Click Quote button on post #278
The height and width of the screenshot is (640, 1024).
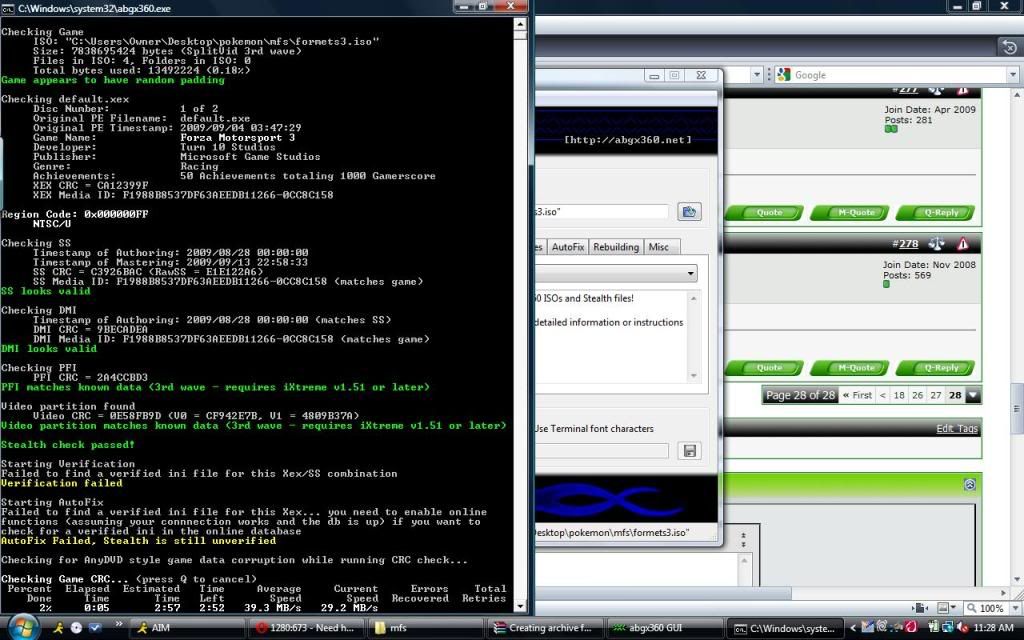763,368
